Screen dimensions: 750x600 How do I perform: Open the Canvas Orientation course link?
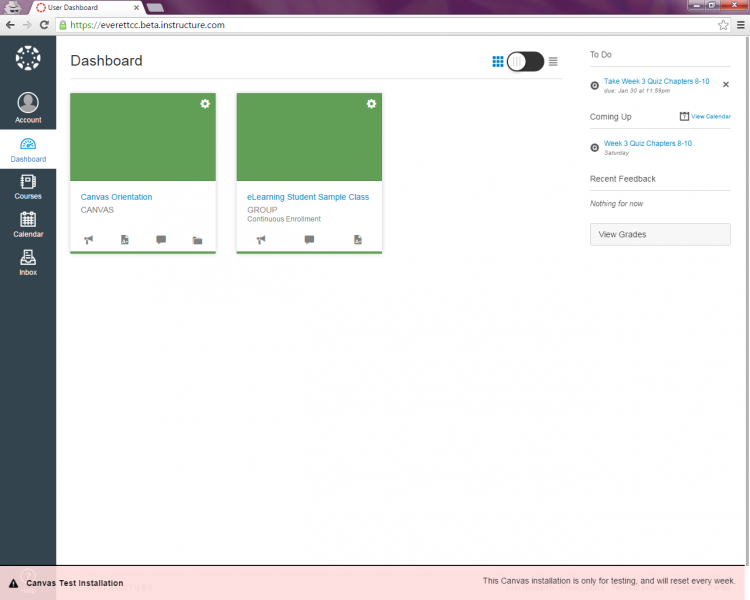coord(116,197)
